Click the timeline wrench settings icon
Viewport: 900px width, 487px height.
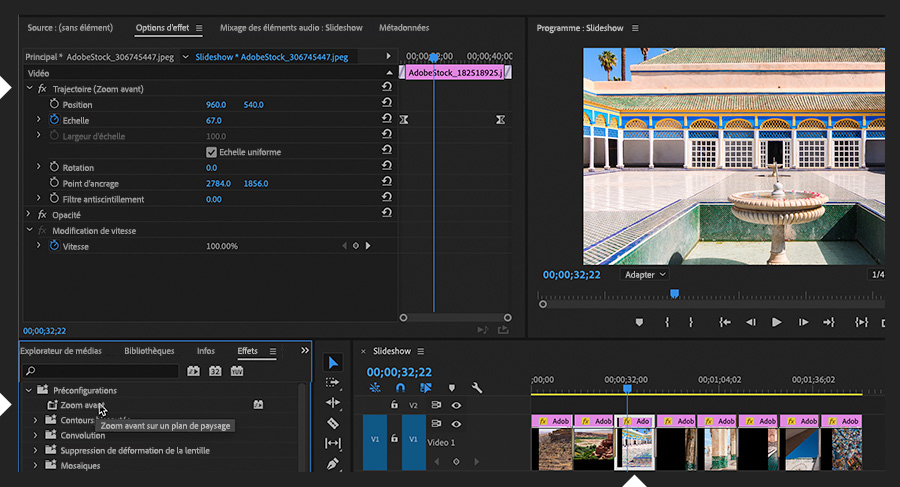477,388
